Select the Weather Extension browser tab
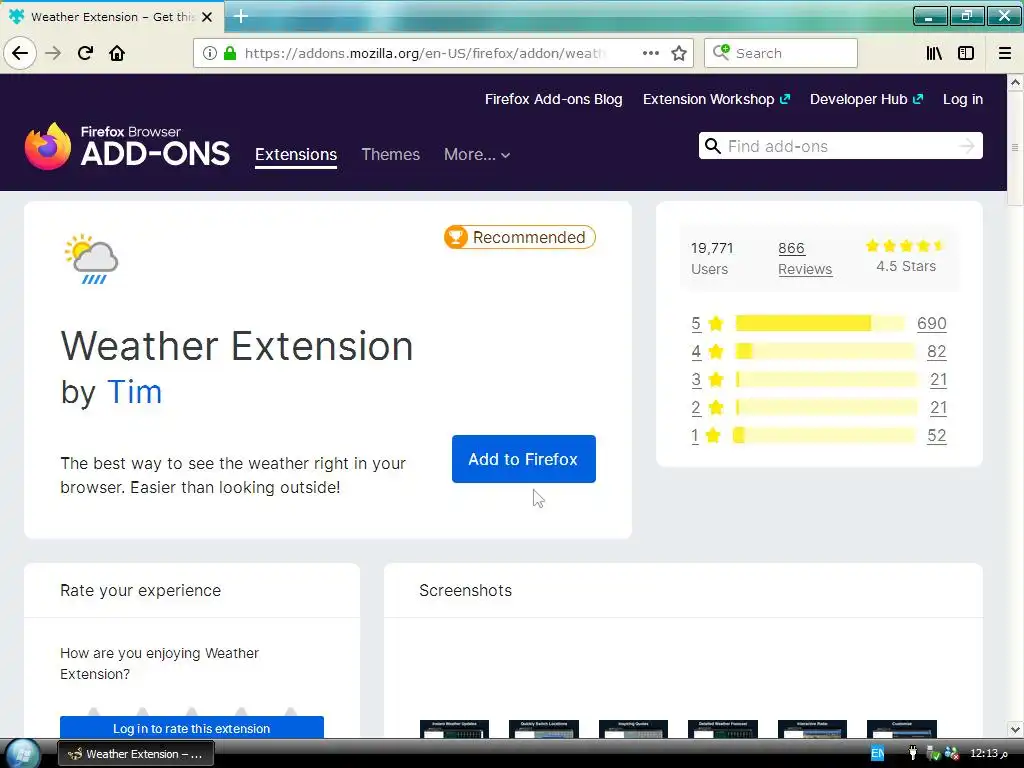 pyautogui.click(x=111, y=17)
